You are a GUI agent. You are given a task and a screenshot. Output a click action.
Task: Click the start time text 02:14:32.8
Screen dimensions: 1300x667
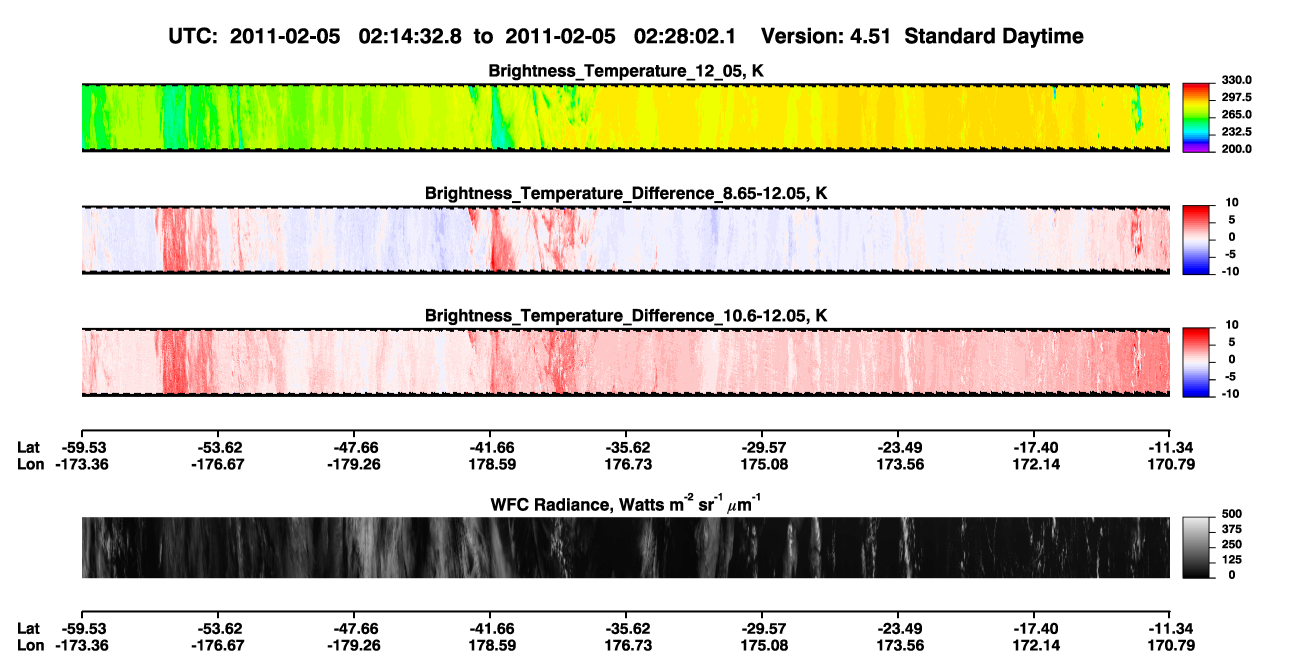point(412,36)
